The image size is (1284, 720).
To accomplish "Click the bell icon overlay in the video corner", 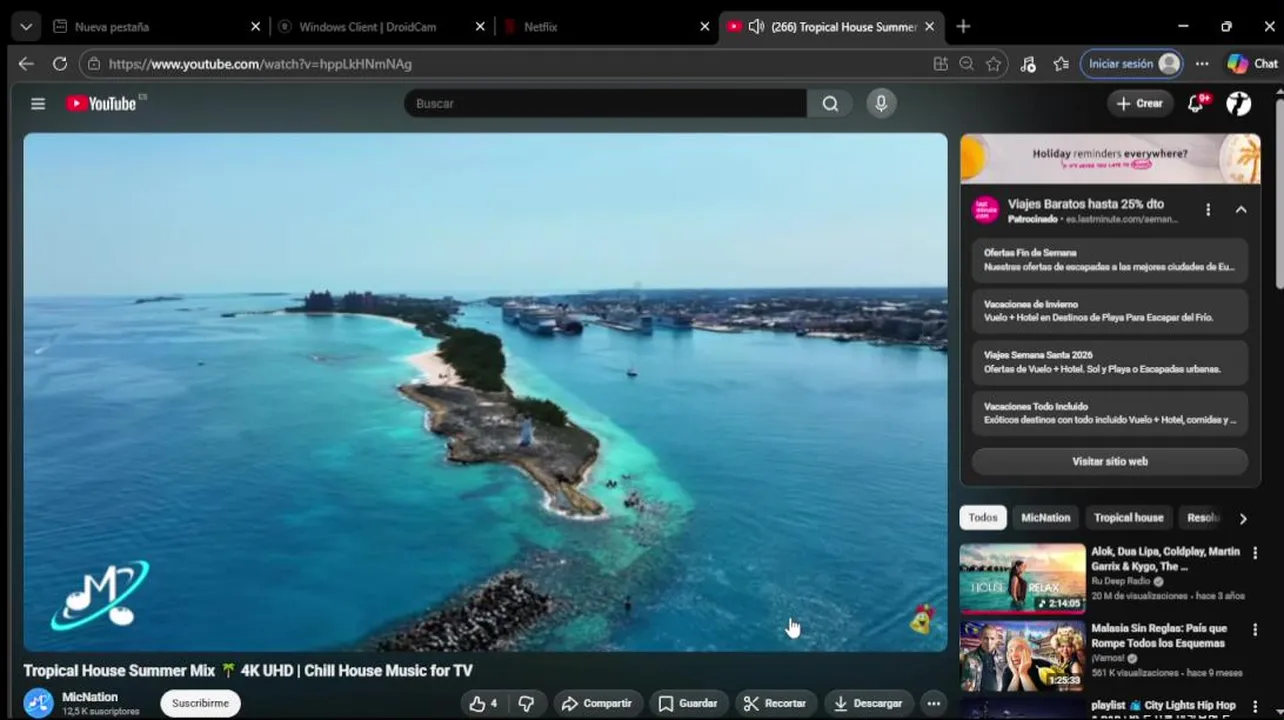I will pyautogui.click(x=922, y=620).
